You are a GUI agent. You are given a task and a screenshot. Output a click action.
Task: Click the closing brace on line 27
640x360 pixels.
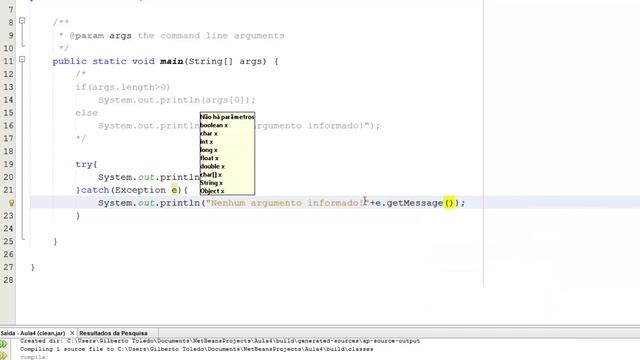click(x=33, y=267)
